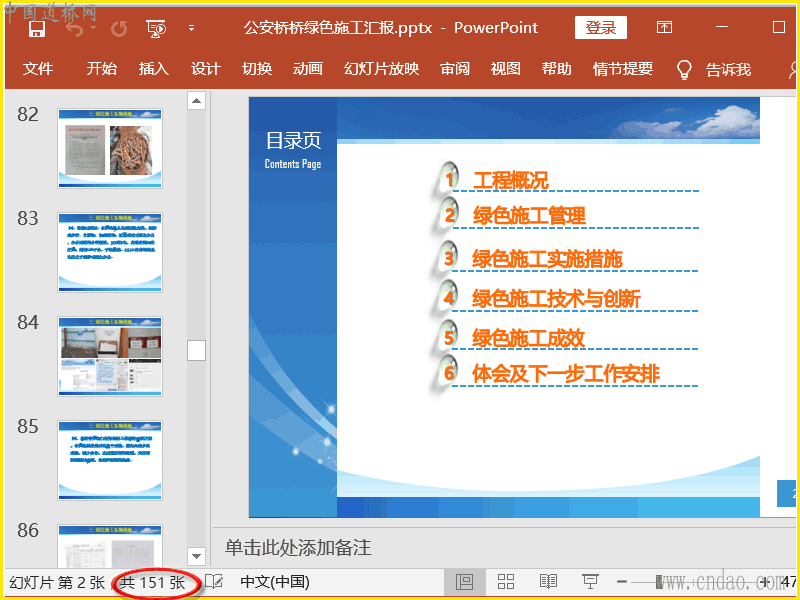800x600 pixels.
Task: Select slide 84 thumbnail
Action: click(110, 357)
